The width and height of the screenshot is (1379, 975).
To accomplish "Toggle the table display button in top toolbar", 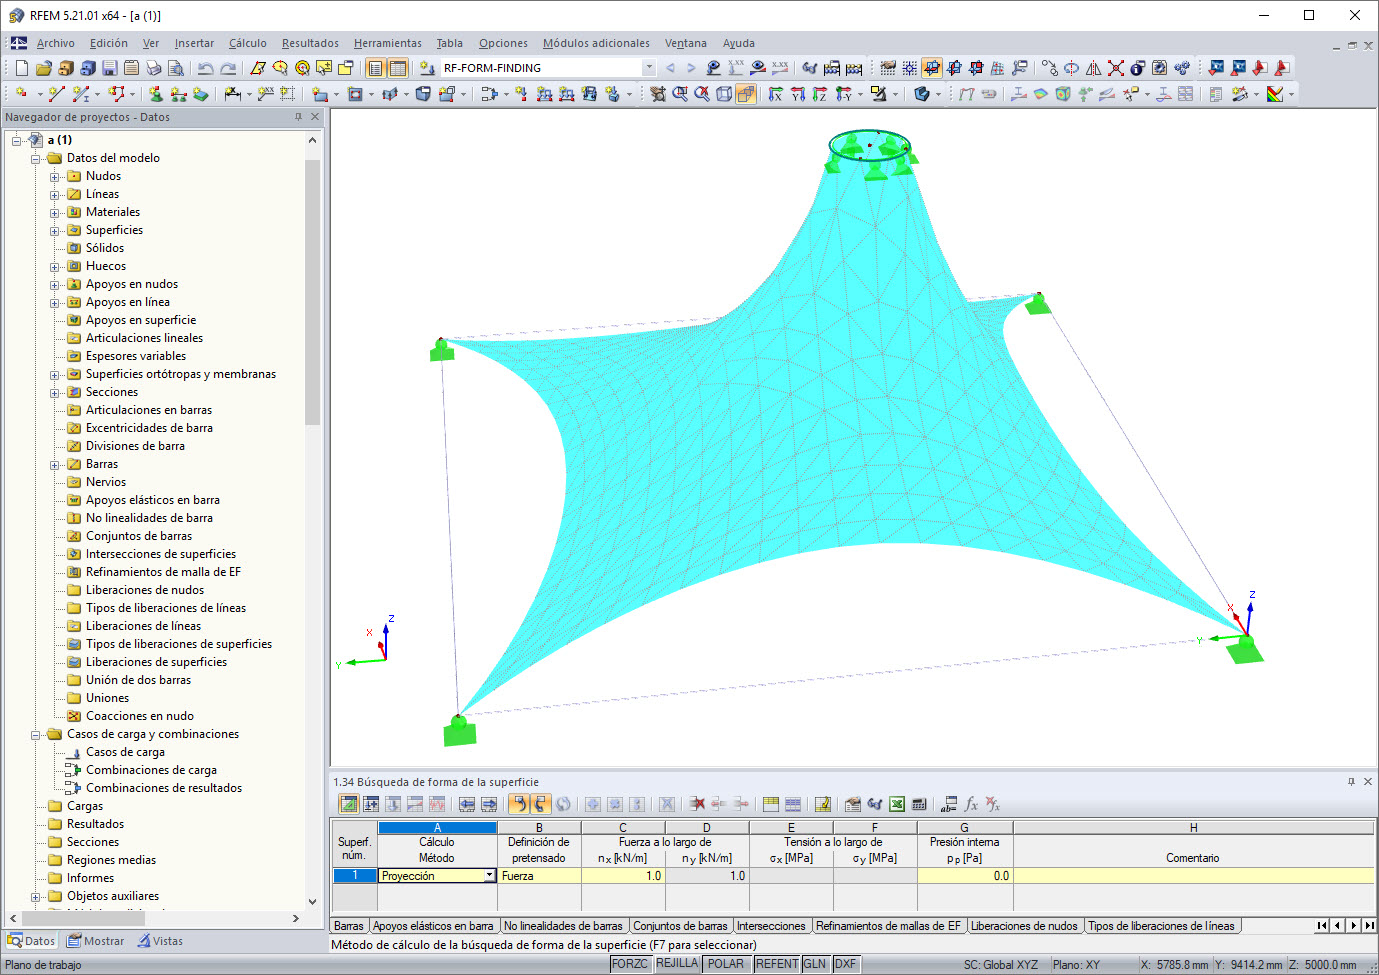I will tap(398, 68).
